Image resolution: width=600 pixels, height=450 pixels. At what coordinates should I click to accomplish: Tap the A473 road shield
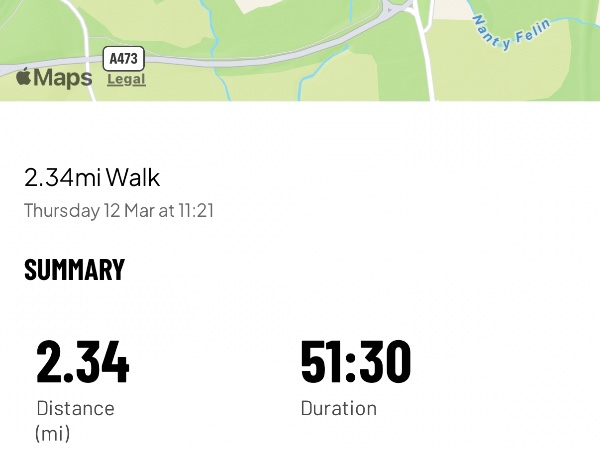click(124, 60)
